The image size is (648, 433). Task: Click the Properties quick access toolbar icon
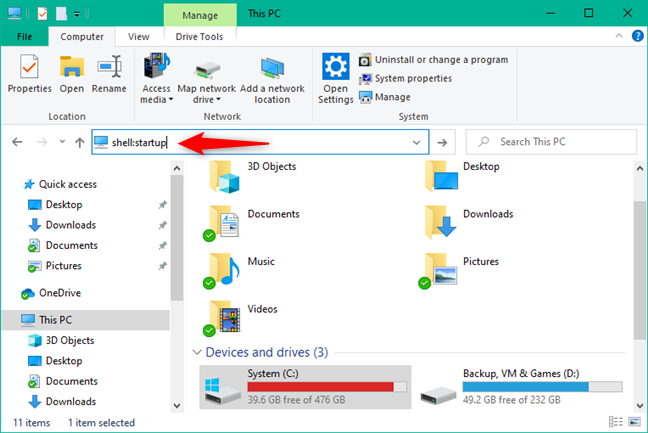[x=42, y=14]
